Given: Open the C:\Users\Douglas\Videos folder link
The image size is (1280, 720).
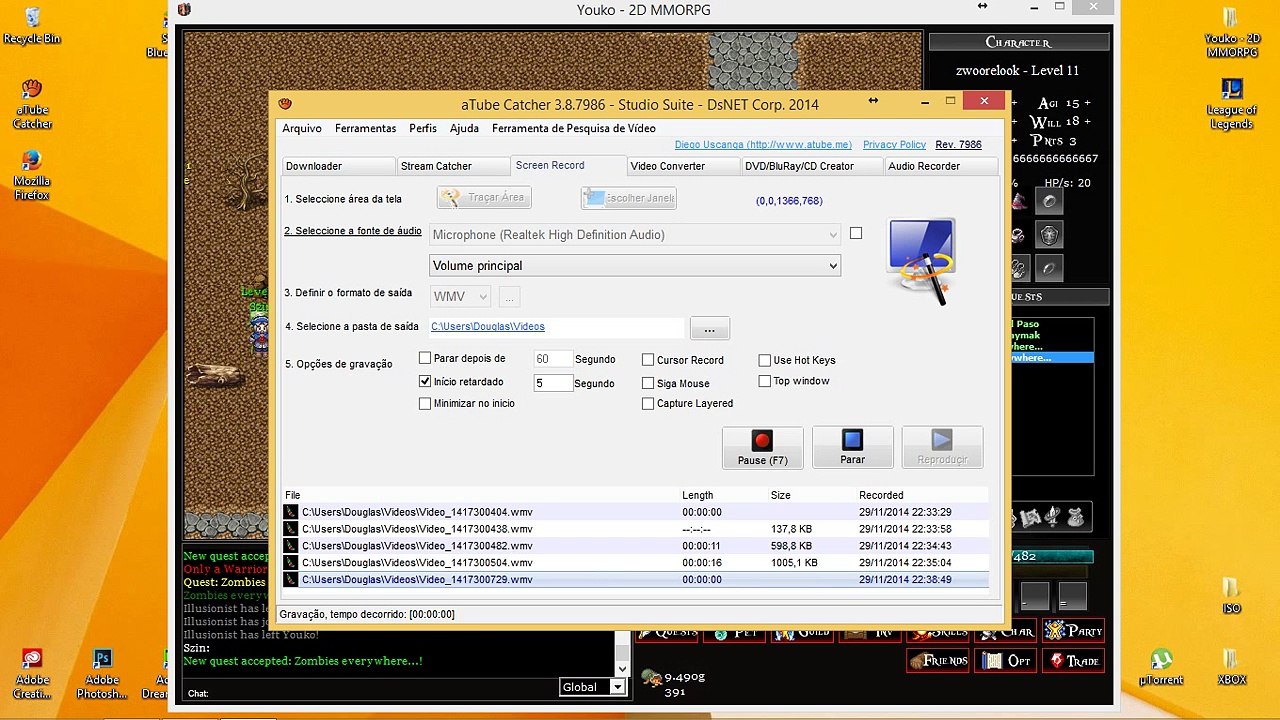Looking at the screenshot, I should point(488,327).
